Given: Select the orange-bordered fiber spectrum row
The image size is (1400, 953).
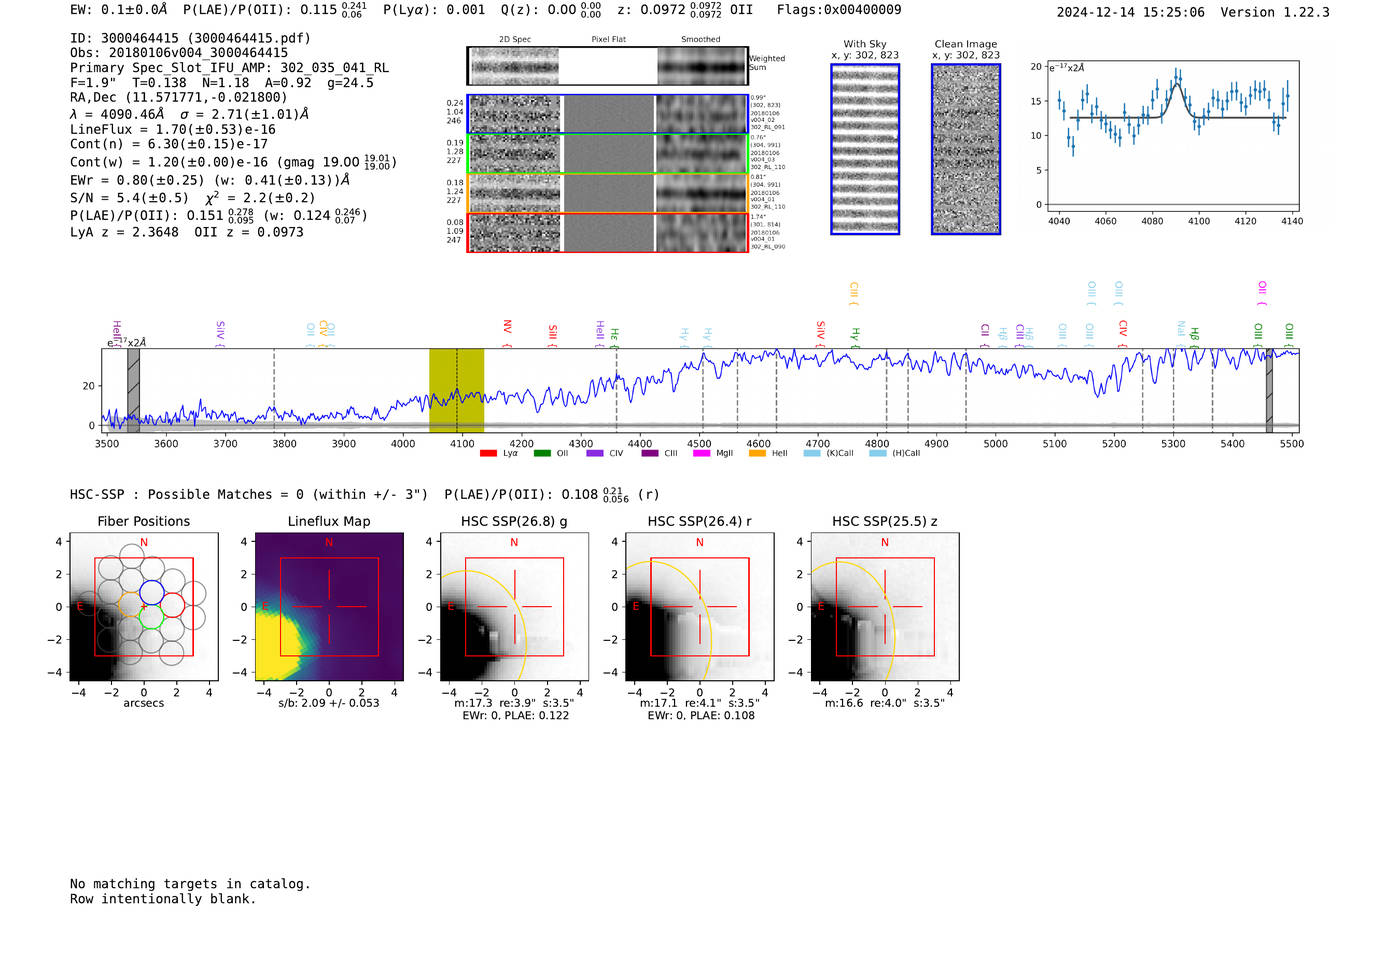Looking at the screenshot, I should pyautogui.click(x=607, y=193).
